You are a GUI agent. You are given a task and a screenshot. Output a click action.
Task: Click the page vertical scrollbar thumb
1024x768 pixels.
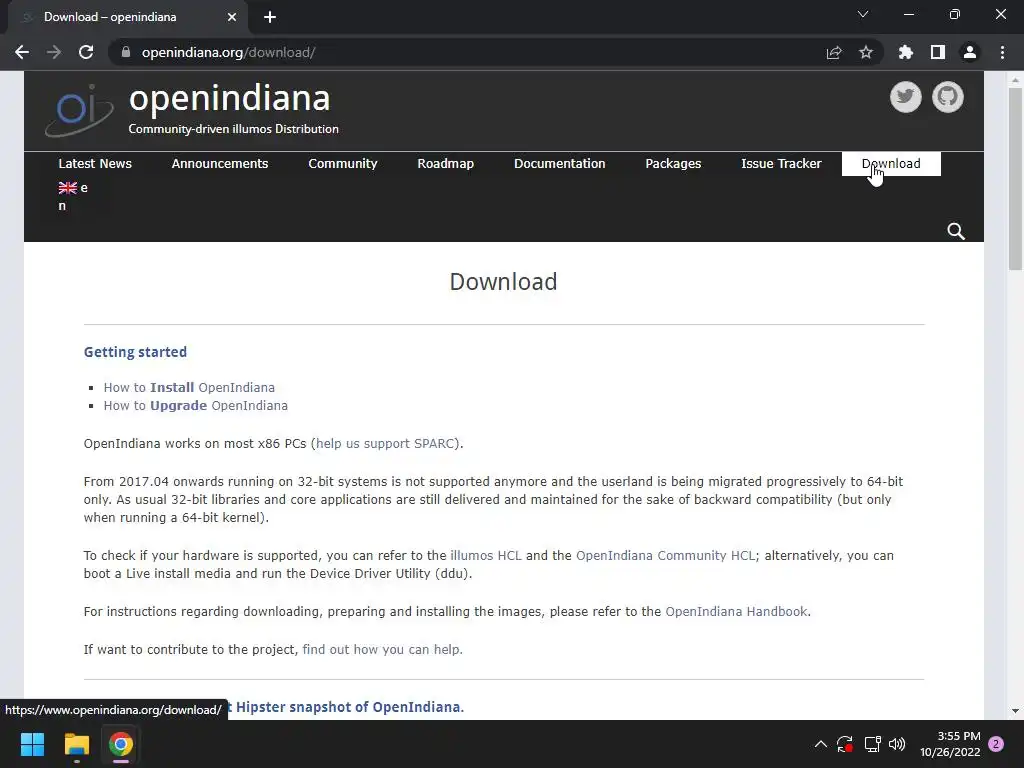pyautogui.click(x=1015, y=179)
